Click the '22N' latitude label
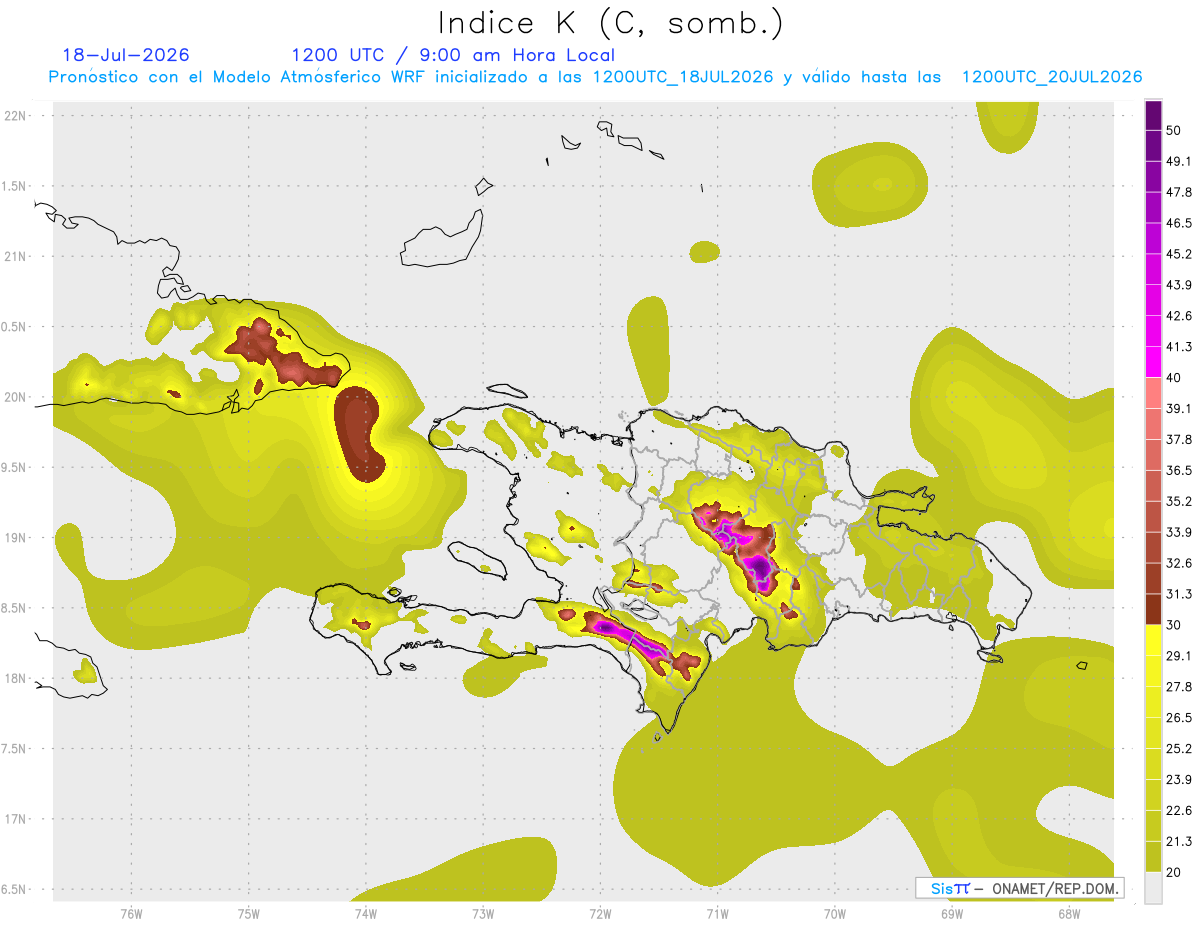 [17, 115]
